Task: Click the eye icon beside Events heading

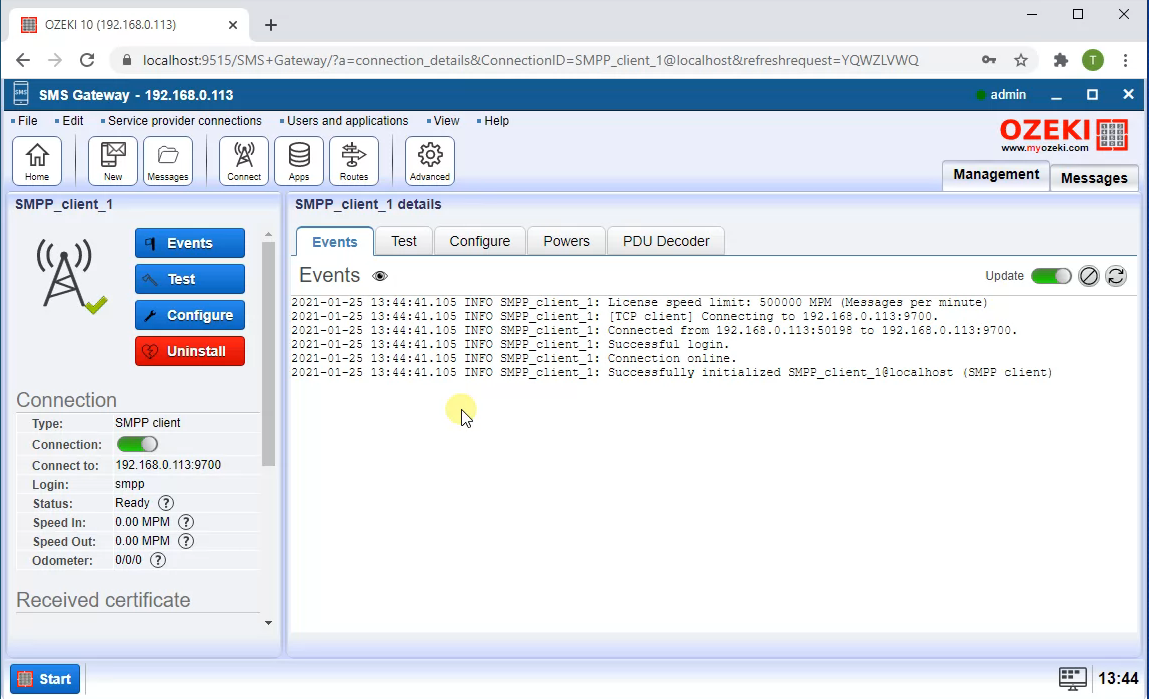Action: (x=380, y=276)
